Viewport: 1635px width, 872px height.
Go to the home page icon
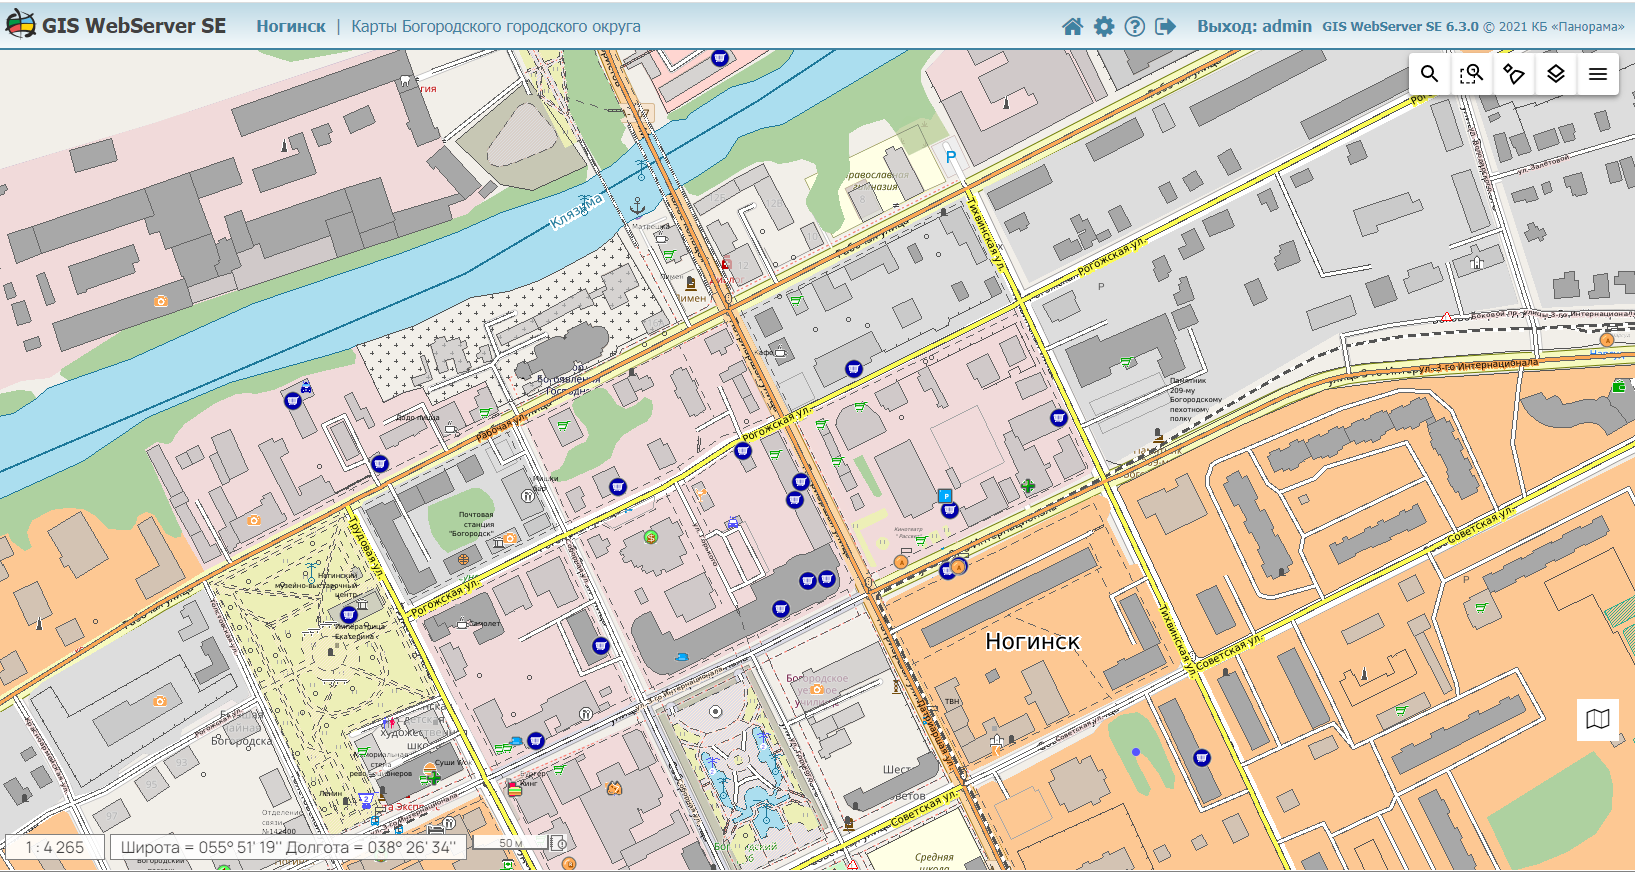(1072, 27)
